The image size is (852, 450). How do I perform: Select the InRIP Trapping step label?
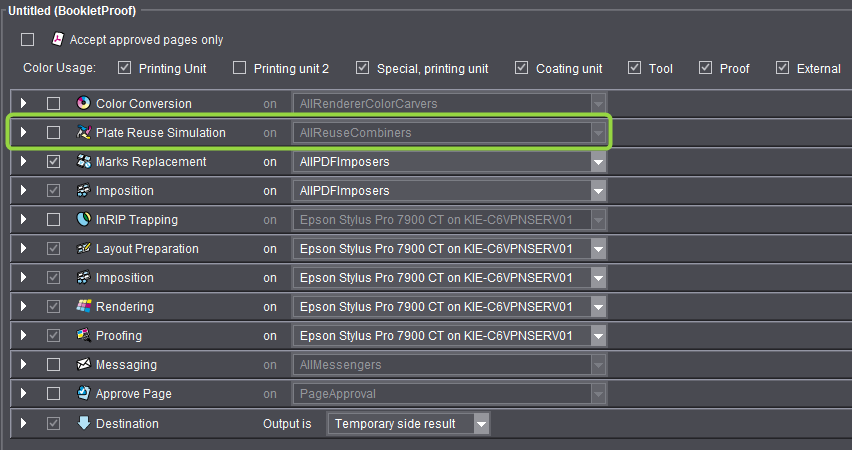pos(136,220)
